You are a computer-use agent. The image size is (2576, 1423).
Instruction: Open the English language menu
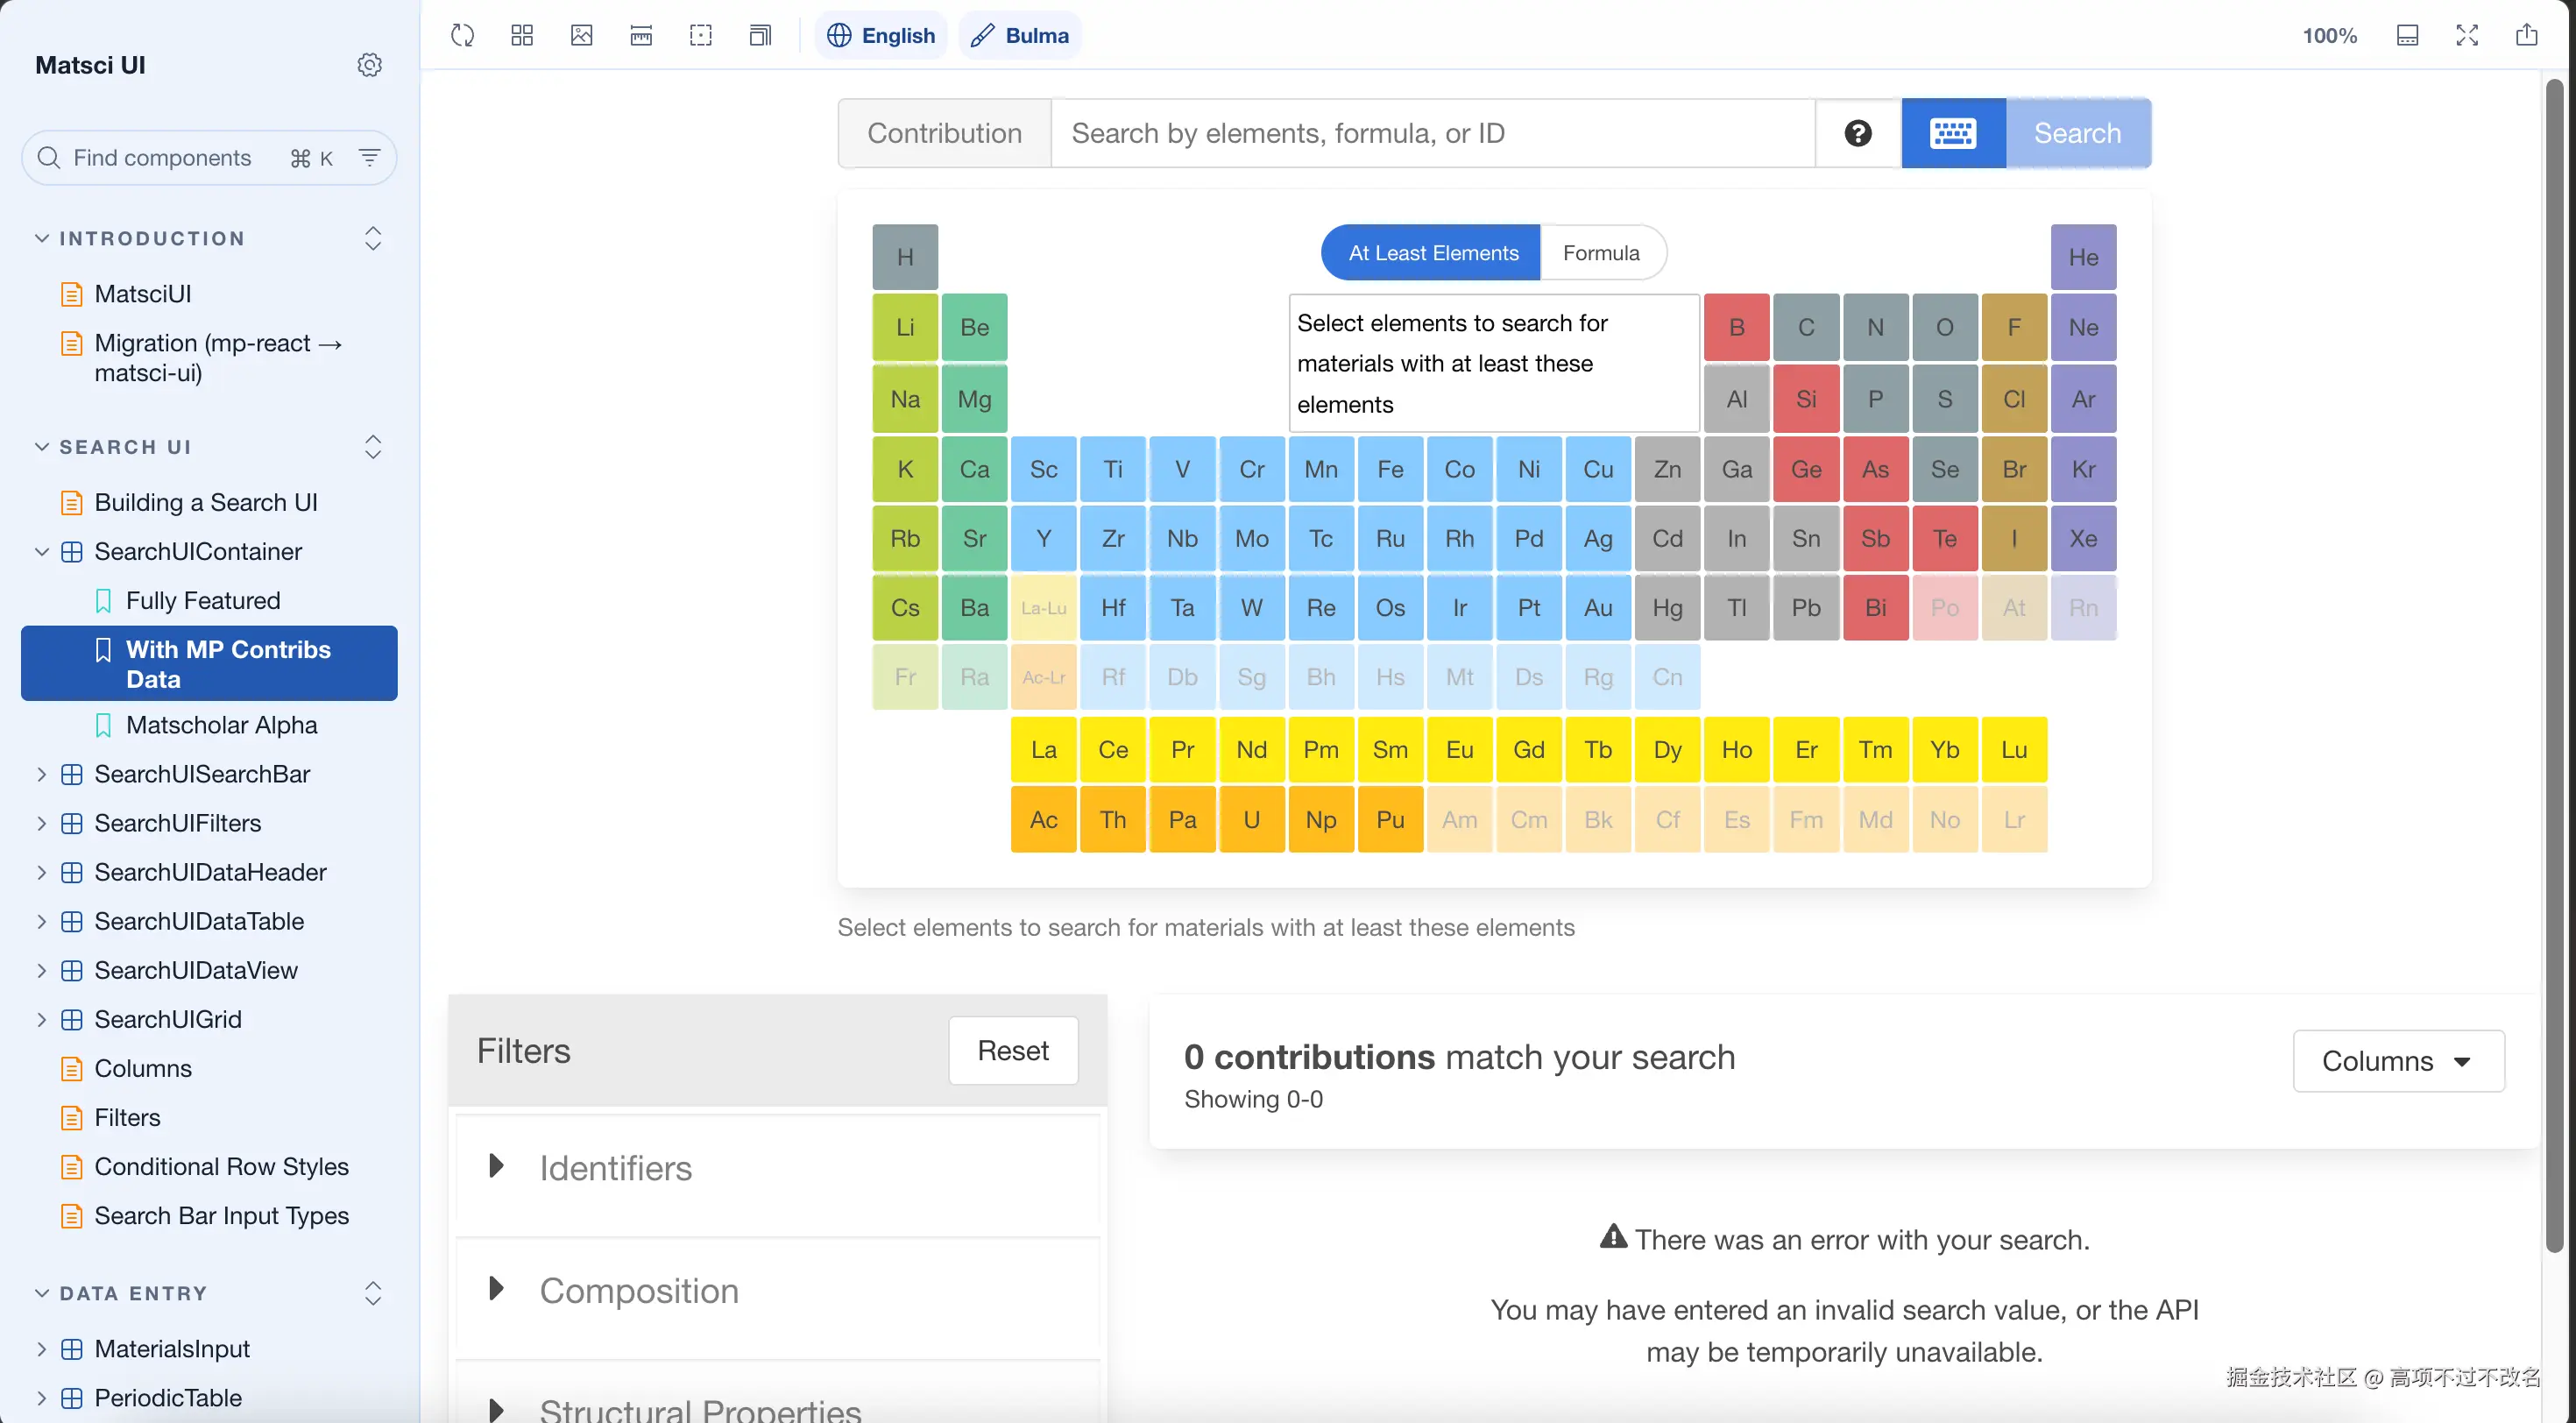pyautogui.click(x=881, y=35)
